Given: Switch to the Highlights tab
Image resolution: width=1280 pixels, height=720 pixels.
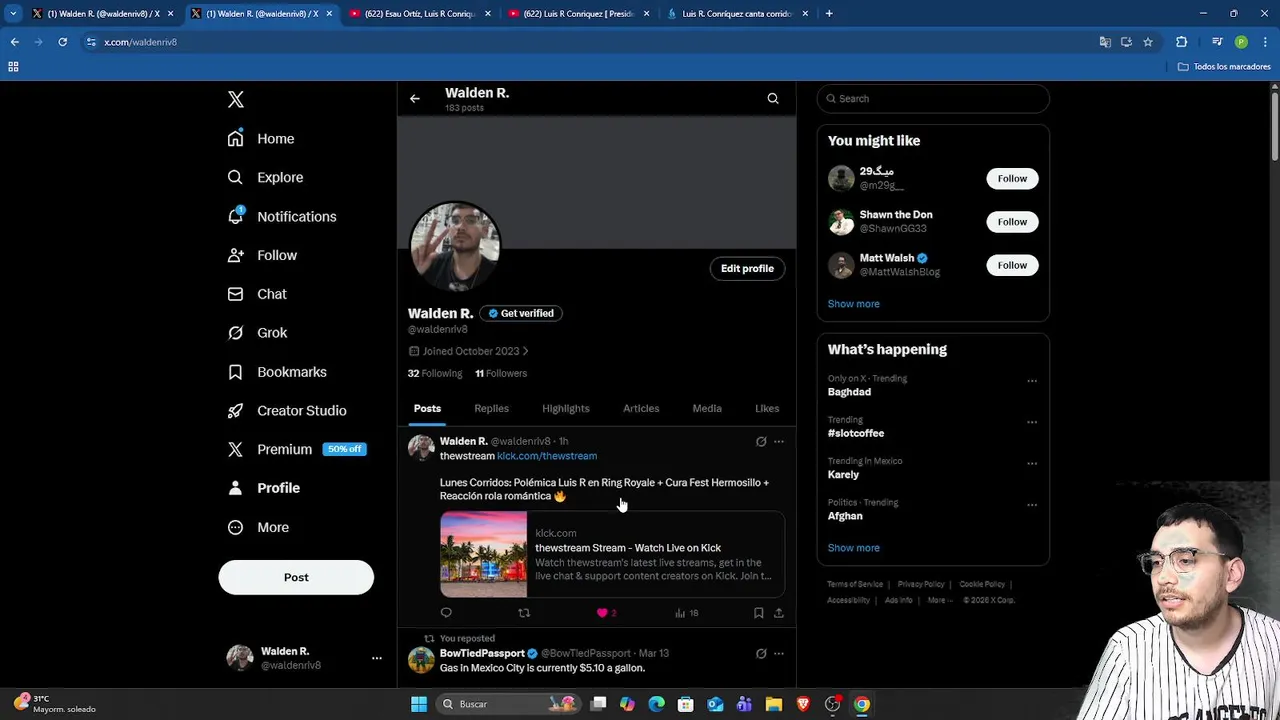Looking at the screenshot, I should point(566,408).
